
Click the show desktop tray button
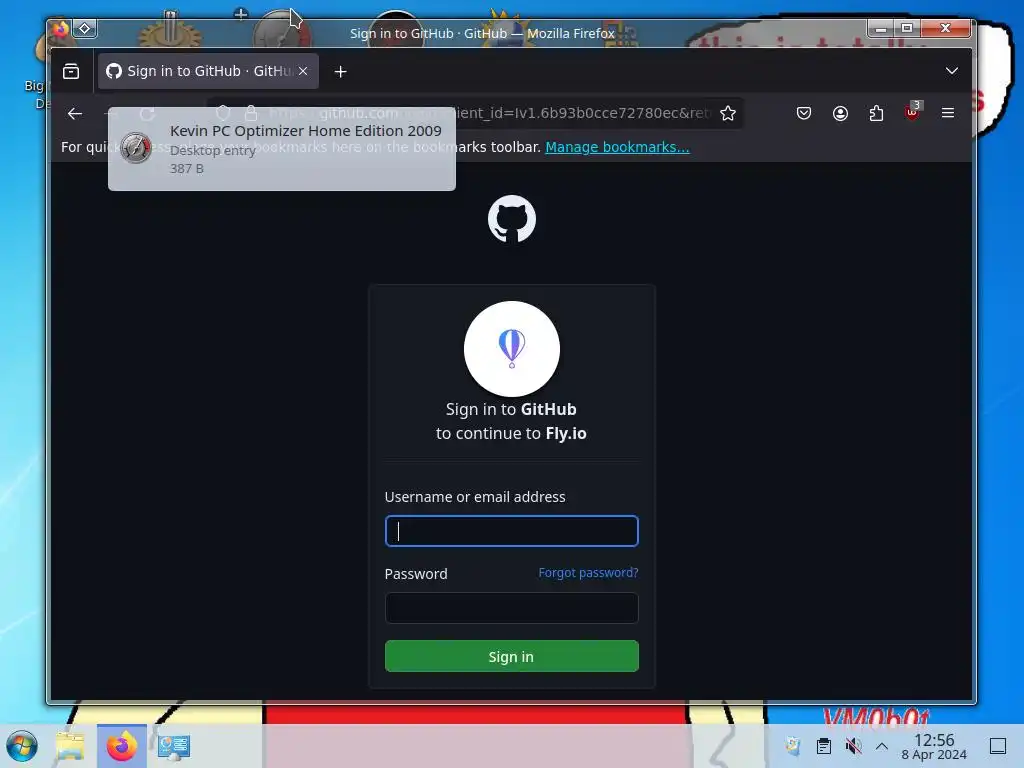[998, 746]
